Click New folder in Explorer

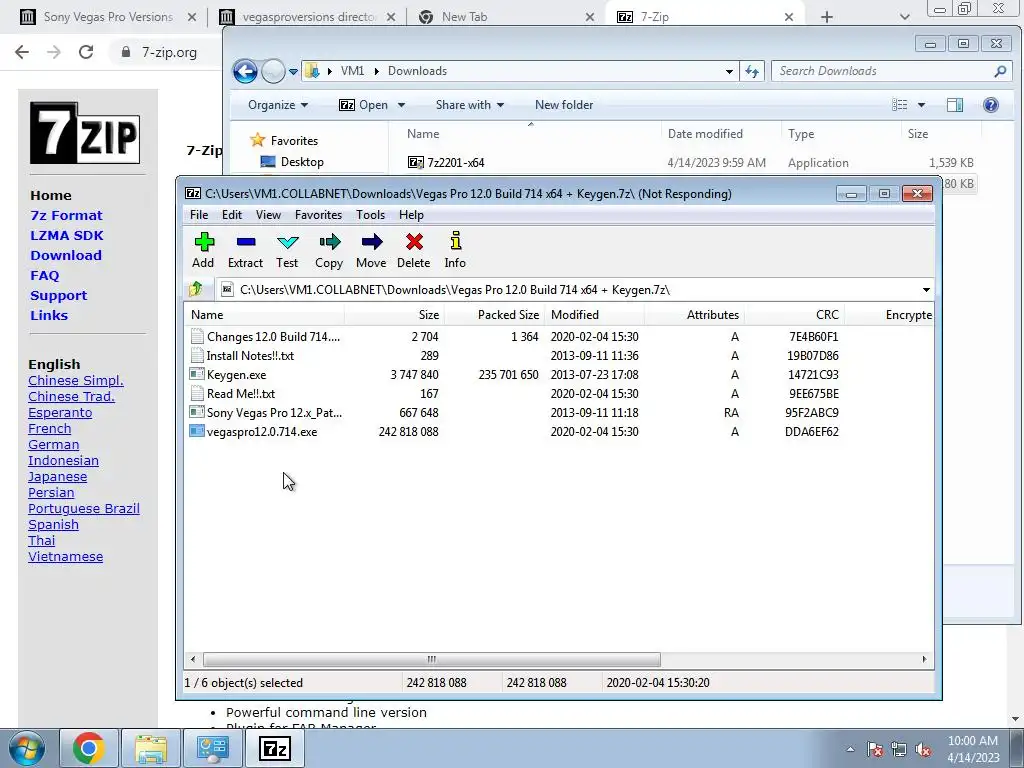coord(564,104)
